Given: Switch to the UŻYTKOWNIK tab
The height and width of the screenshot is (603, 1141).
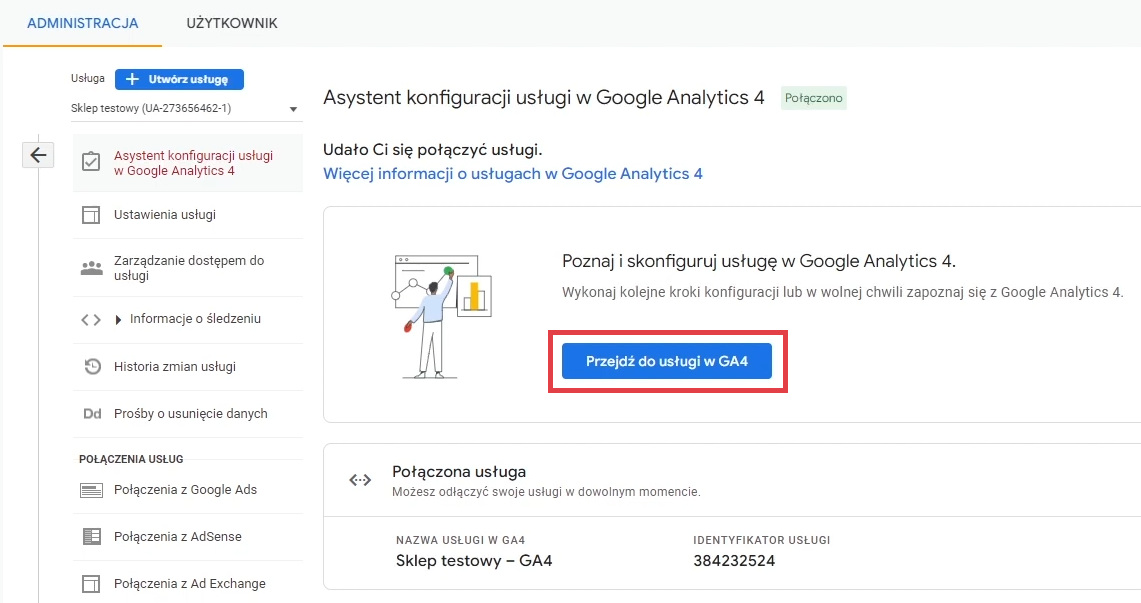Looking at the screenshot, I should pos(231,23).
